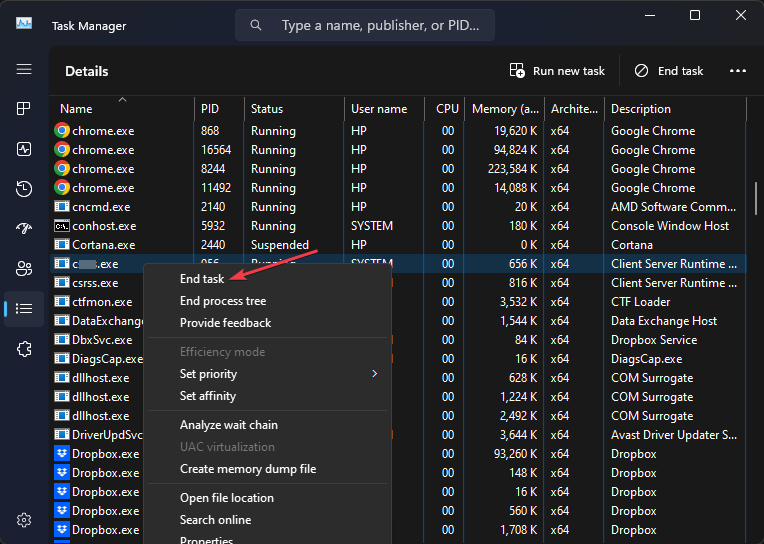Click SYSTEM user name in conhost row
The height and width of the screenshot is (544, 764).
pyautogui.click(x=372, y=226)
